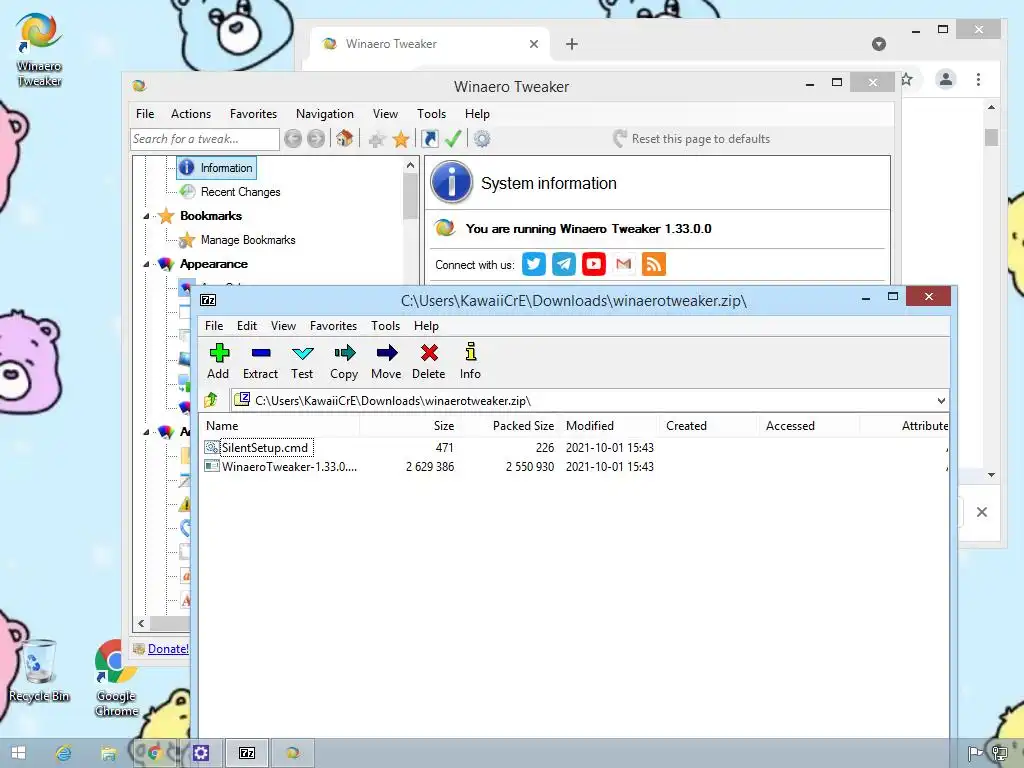The image size is (1024, 768).
Task: Open the Tools menu in Winaero Tweaker
Action: coord(432,114)
